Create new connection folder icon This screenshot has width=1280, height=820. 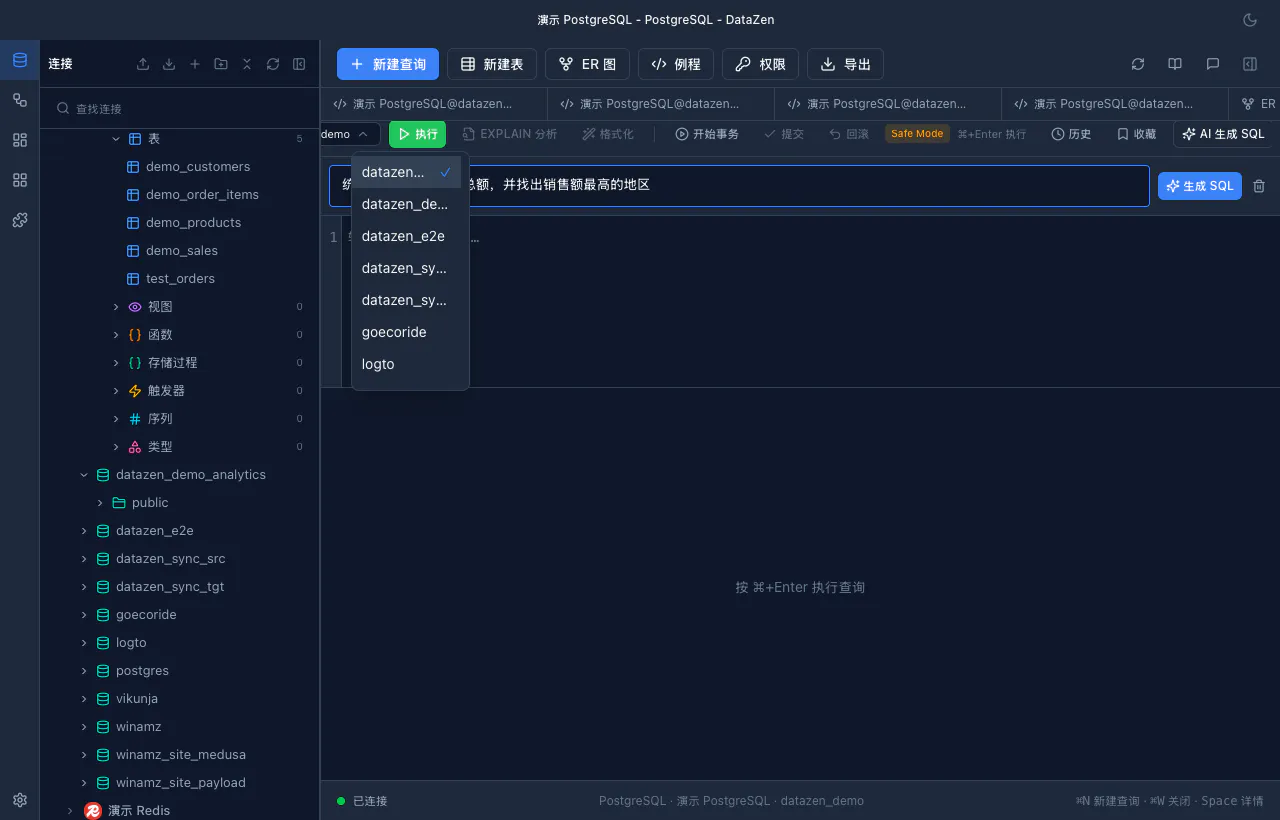pyautogui.click(x=221, y=64)
